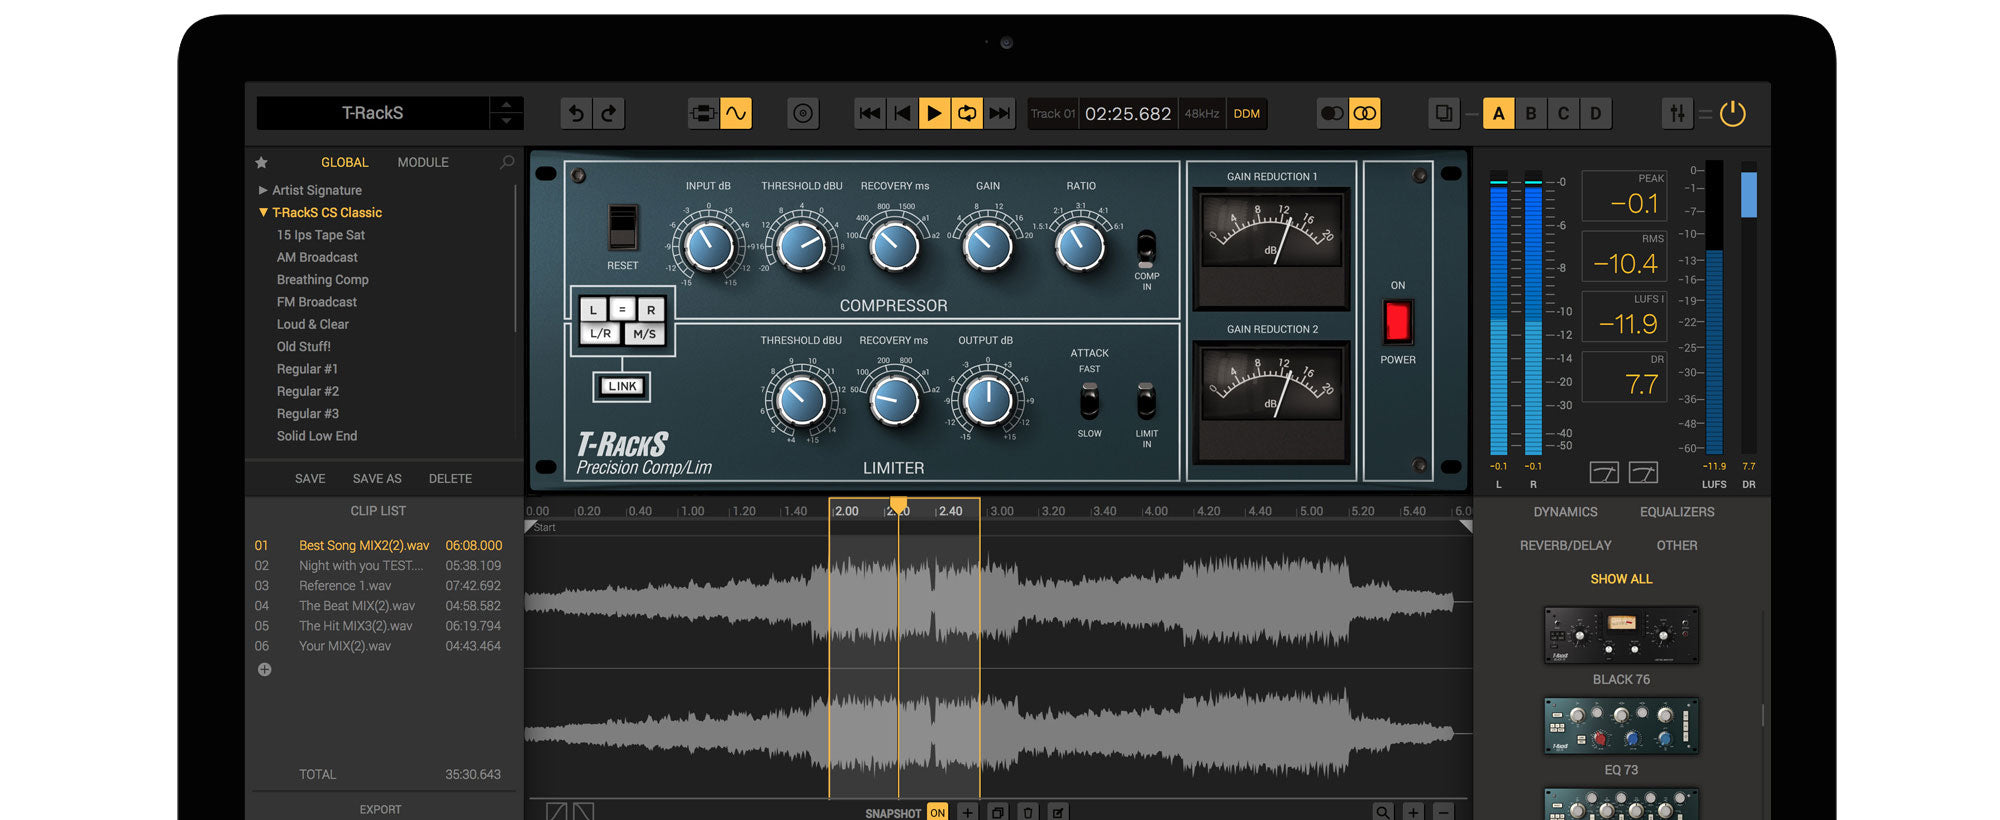Viewport: 2000px width, 820px height.
Task: Click the INPUT dB knob
Action: click(x=709, y=246)
